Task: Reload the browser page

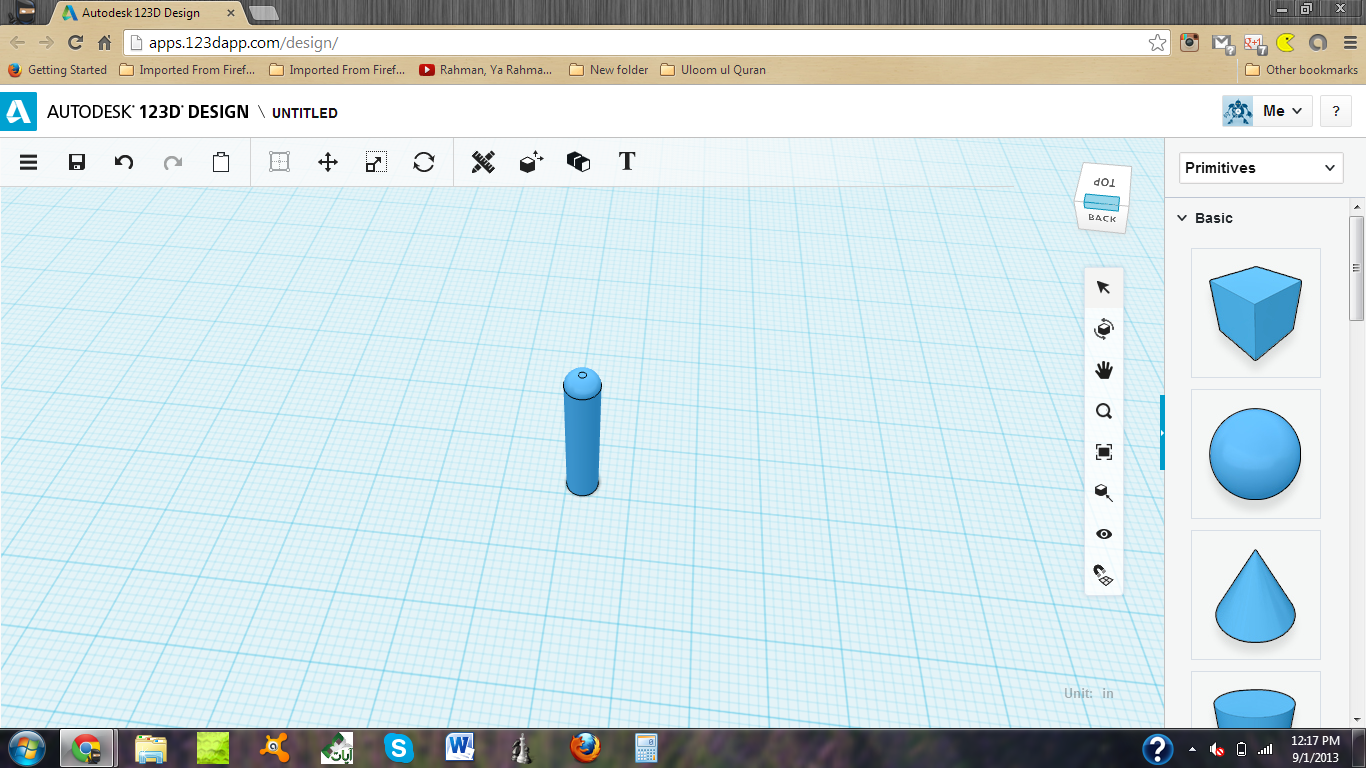Action: tap(75, 43)
